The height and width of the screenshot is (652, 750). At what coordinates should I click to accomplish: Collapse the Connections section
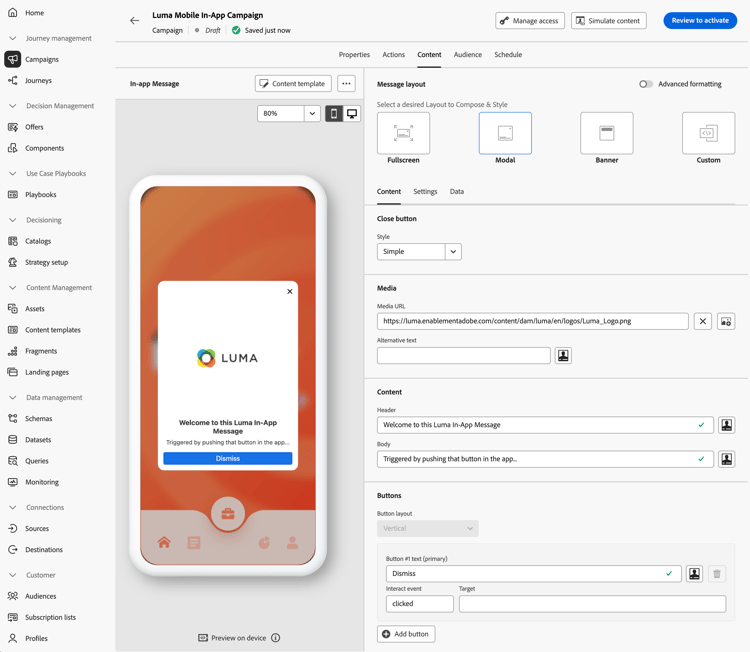[x=13, y=507]
